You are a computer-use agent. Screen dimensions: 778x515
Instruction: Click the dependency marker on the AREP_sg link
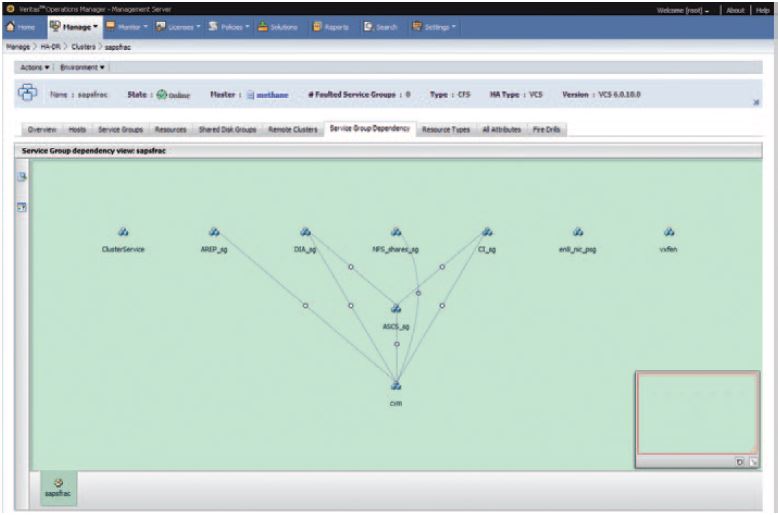tap(306, 306)
